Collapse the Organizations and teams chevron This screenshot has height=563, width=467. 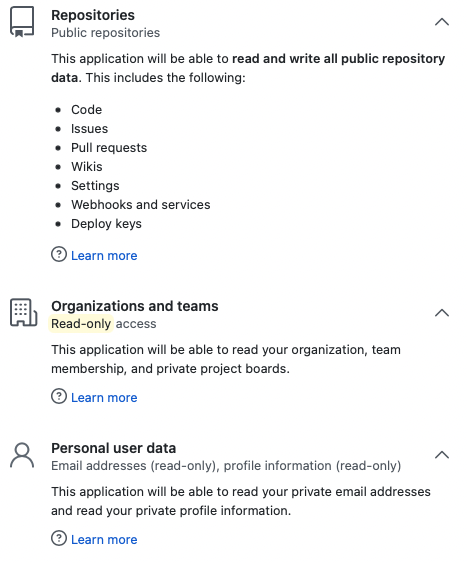coord(442,313)
